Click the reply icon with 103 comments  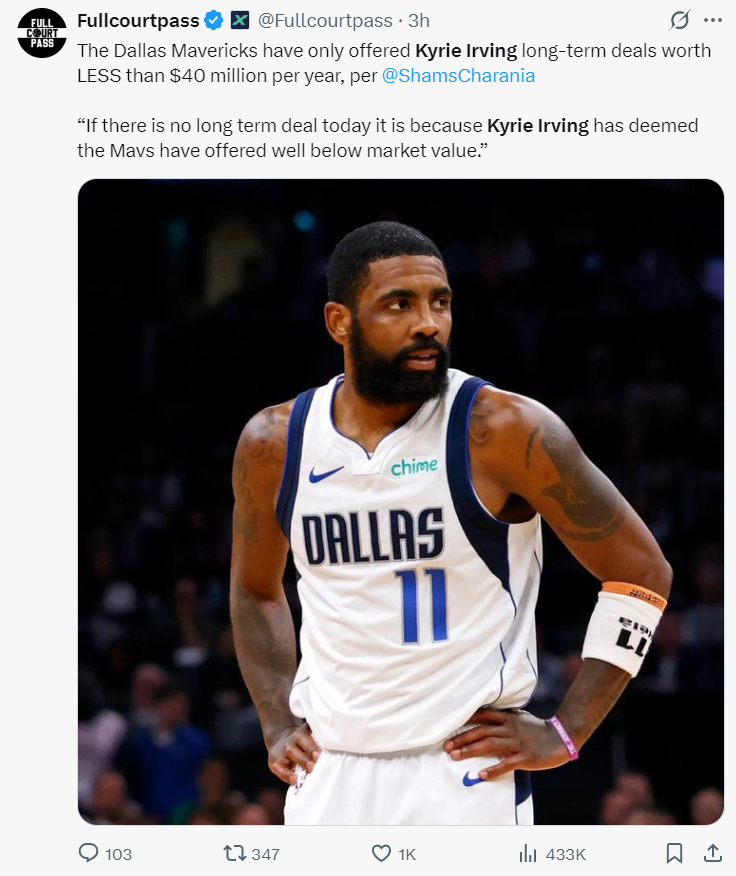click(88, 853)
